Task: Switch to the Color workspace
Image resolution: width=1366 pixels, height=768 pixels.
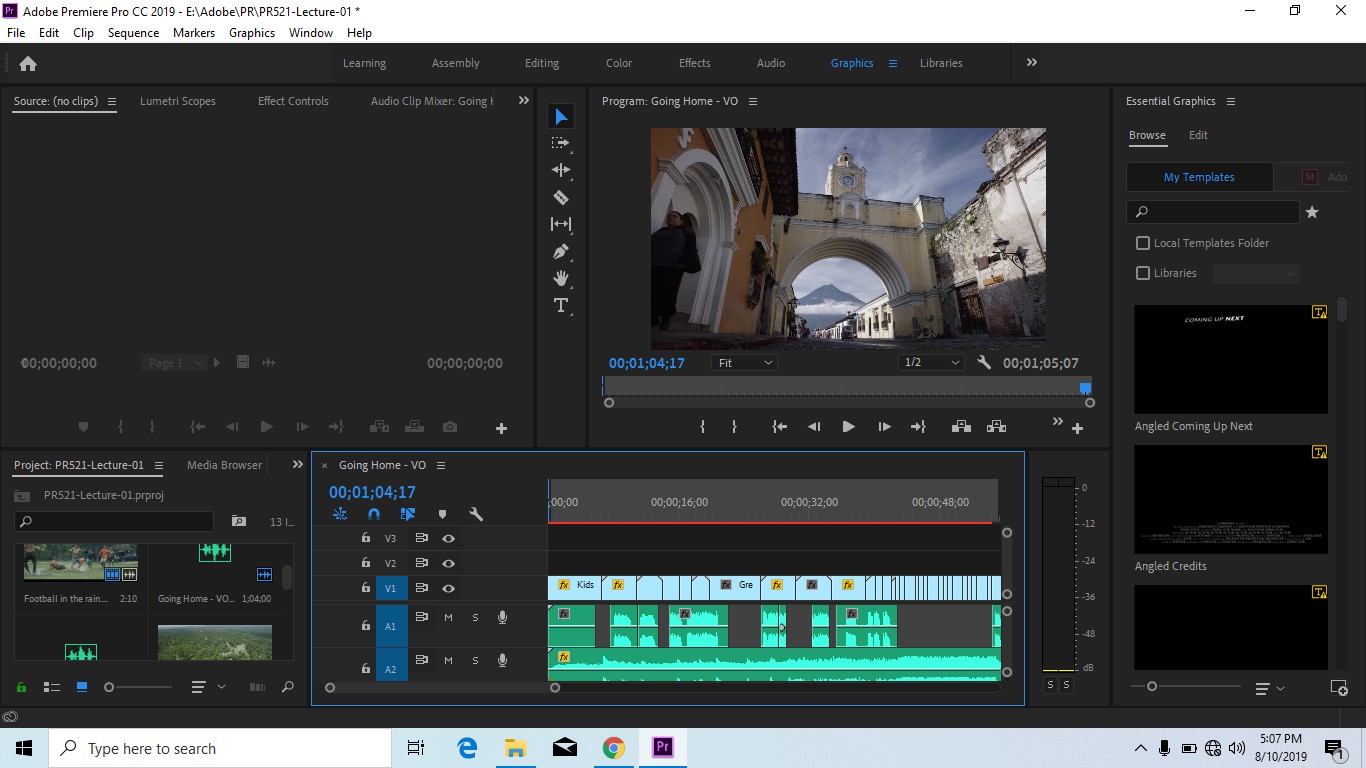Action: (x=619, y=63)
